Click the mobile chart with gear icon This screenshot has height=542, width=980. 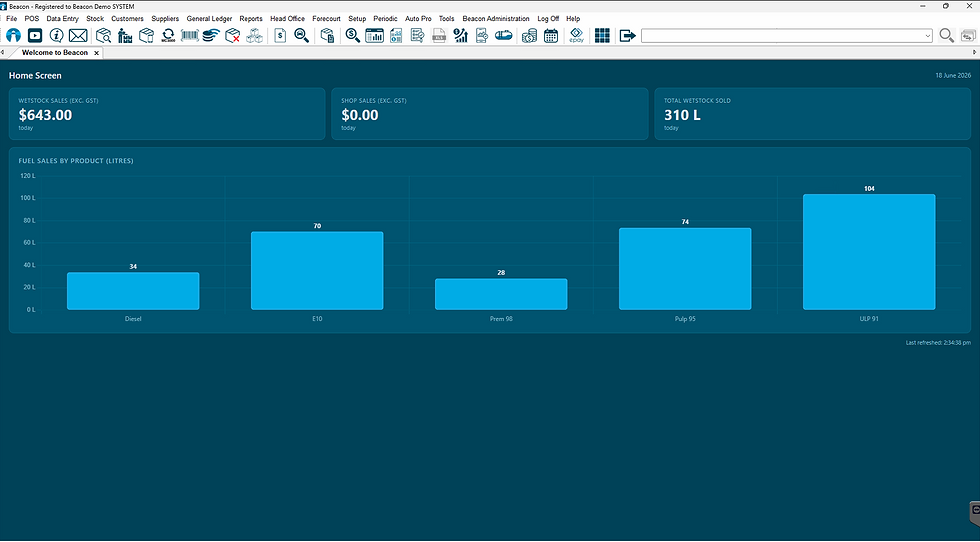[482, 36]
